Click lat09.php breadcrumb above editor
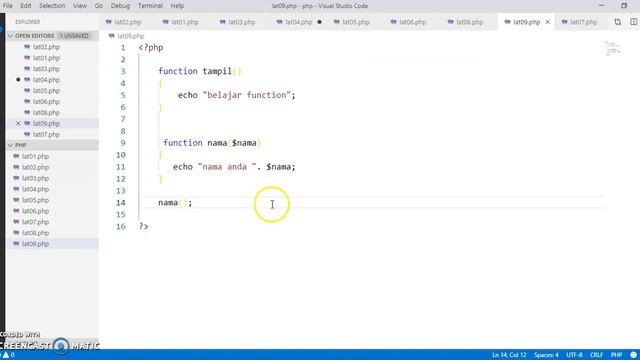Image resolution: width=640 pixels, height=360 pixels. pos(131,36)
